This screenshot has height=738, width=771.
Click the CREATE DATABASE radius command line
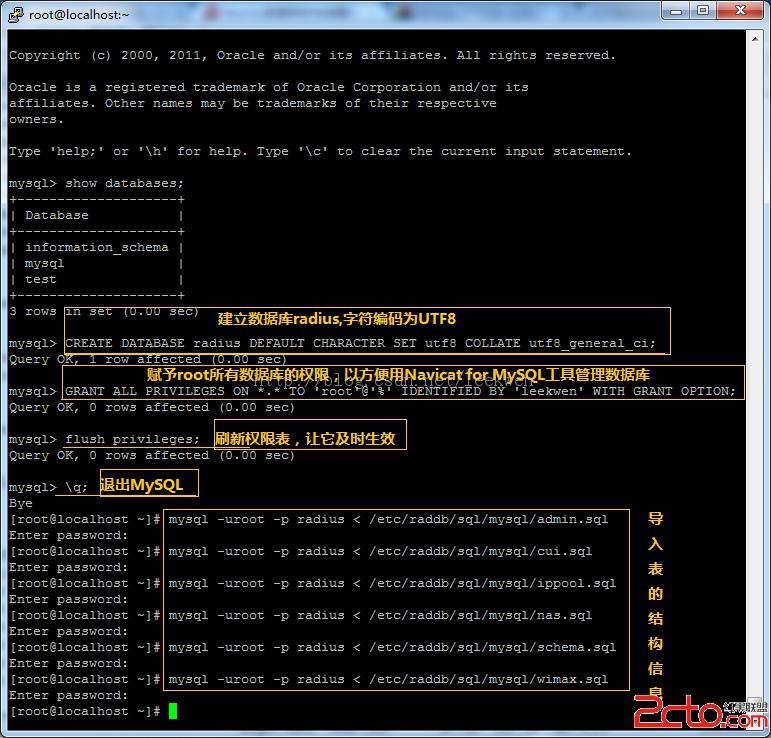[x=360, y=343]
